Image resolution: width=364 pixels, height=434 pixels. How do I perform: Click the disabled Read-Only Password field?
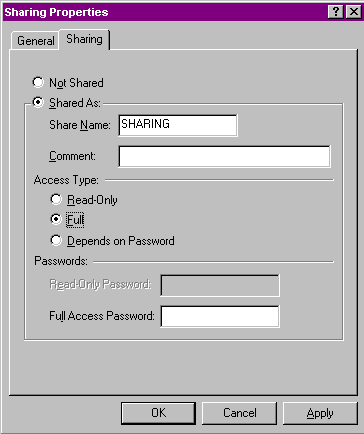point(220,285)
